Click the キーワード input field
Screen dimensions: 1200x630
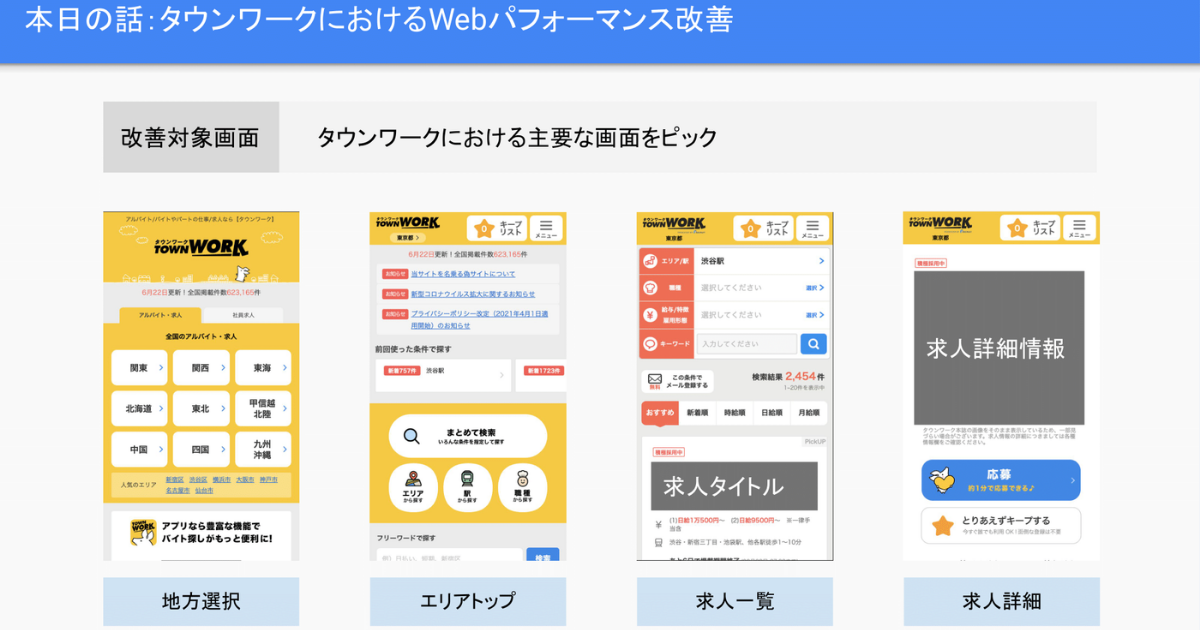(747, 344)
